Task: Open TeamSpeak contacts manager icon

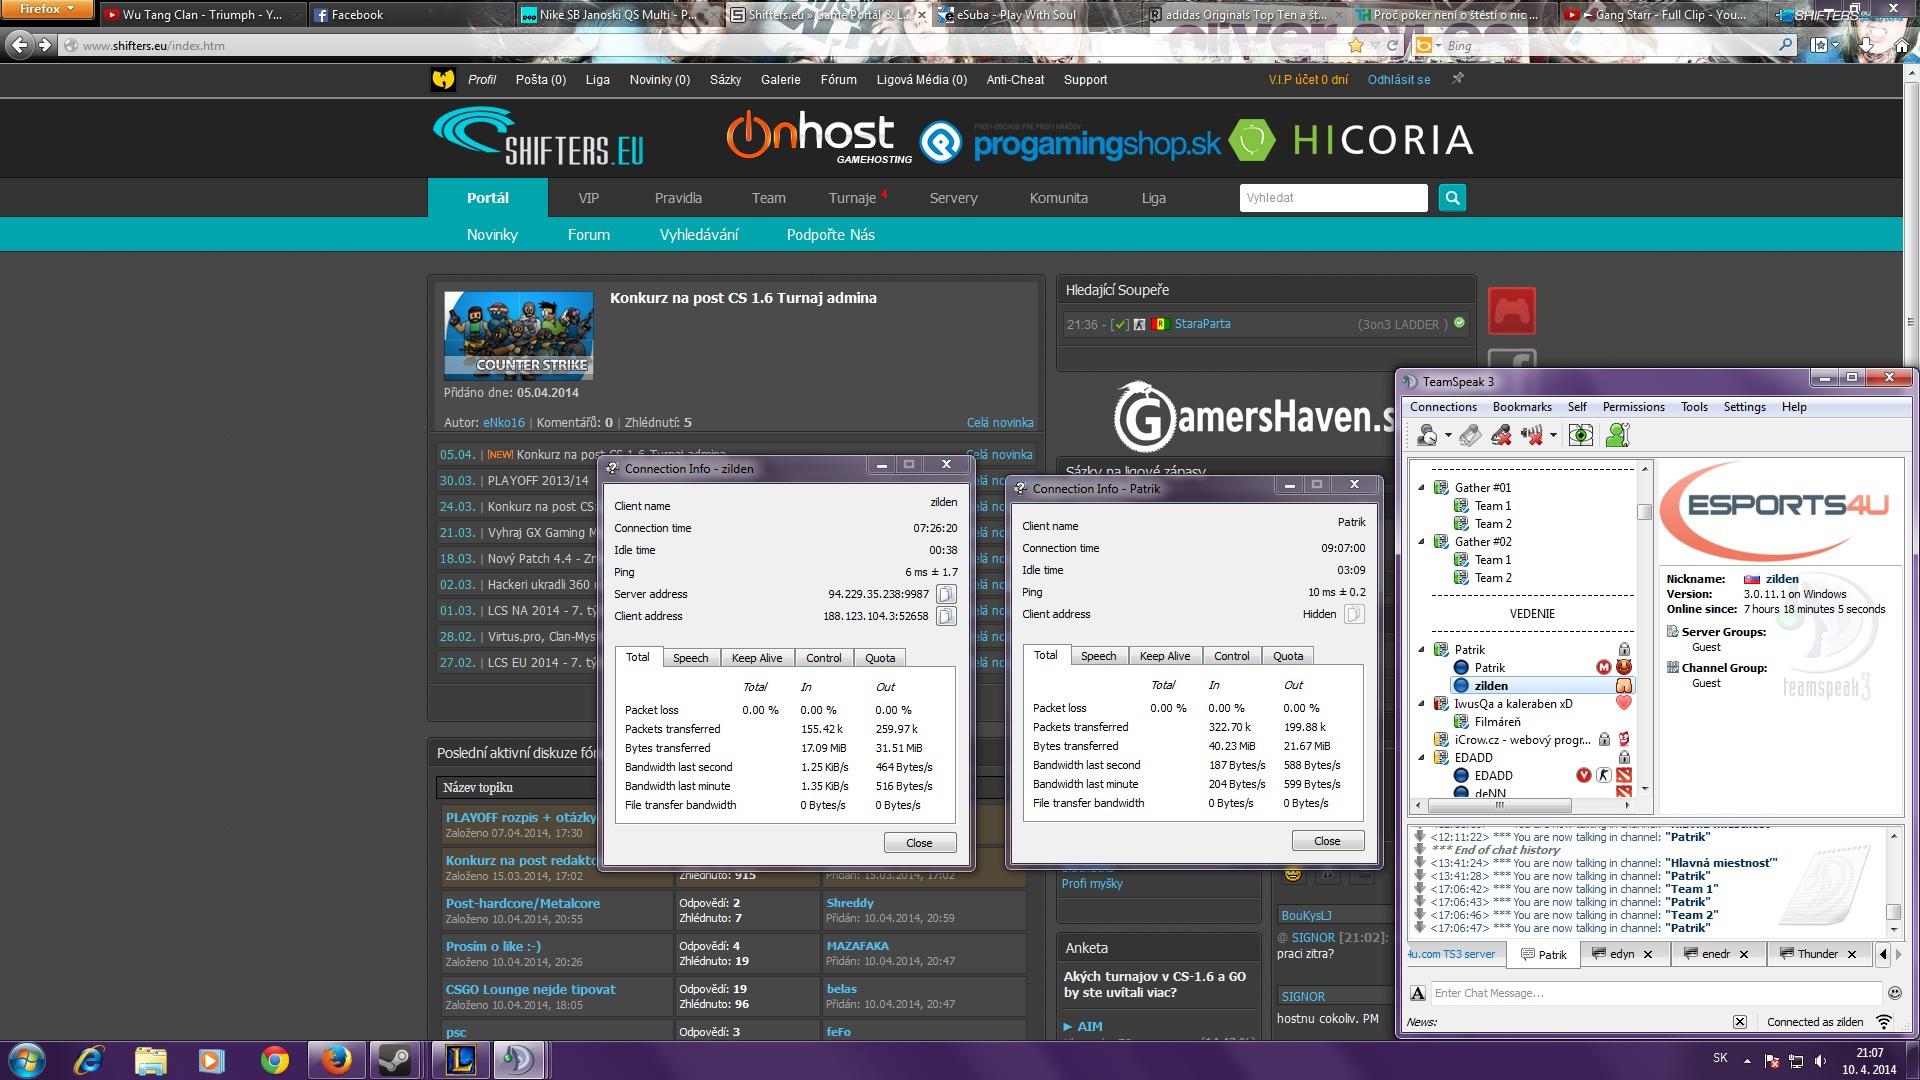Action: [x=1617, y=435]
